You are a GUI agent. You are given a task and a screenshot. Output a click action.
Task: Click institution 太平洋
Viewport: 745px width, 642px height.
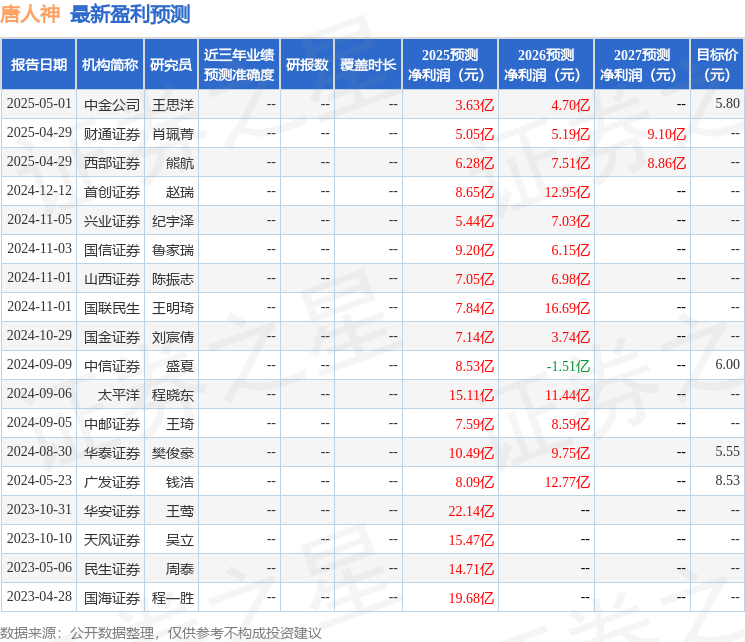point(119,395)
